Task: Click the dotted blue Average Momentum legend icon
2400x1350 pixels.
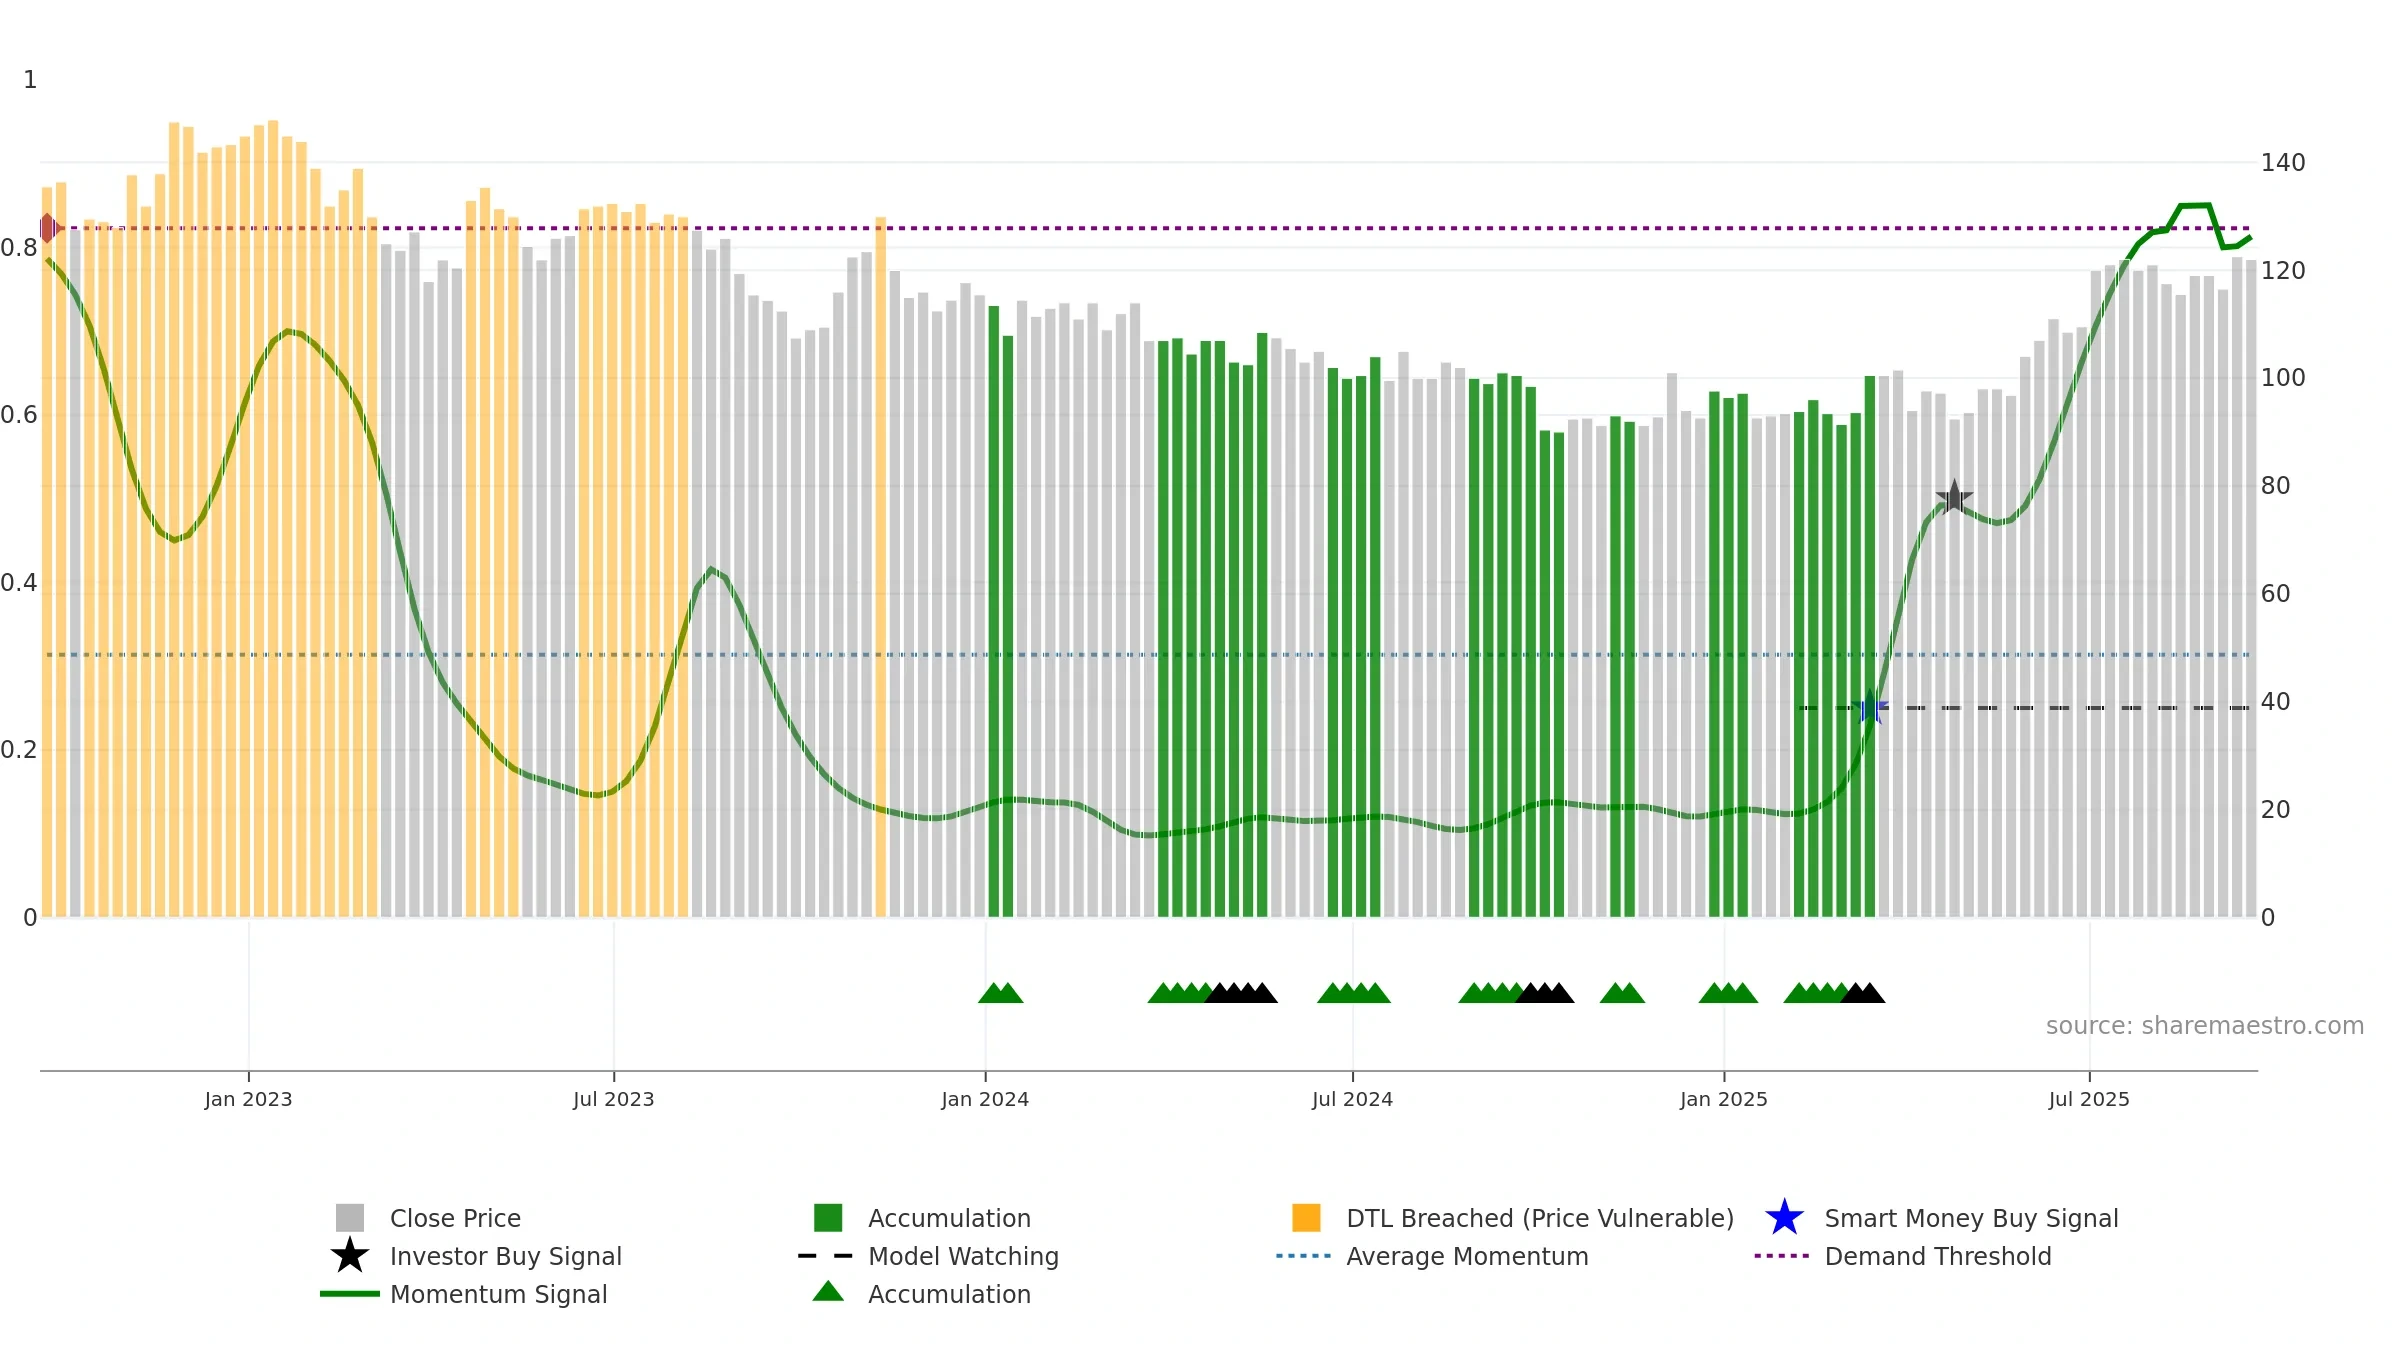Action: (x=1304, y=1256)
